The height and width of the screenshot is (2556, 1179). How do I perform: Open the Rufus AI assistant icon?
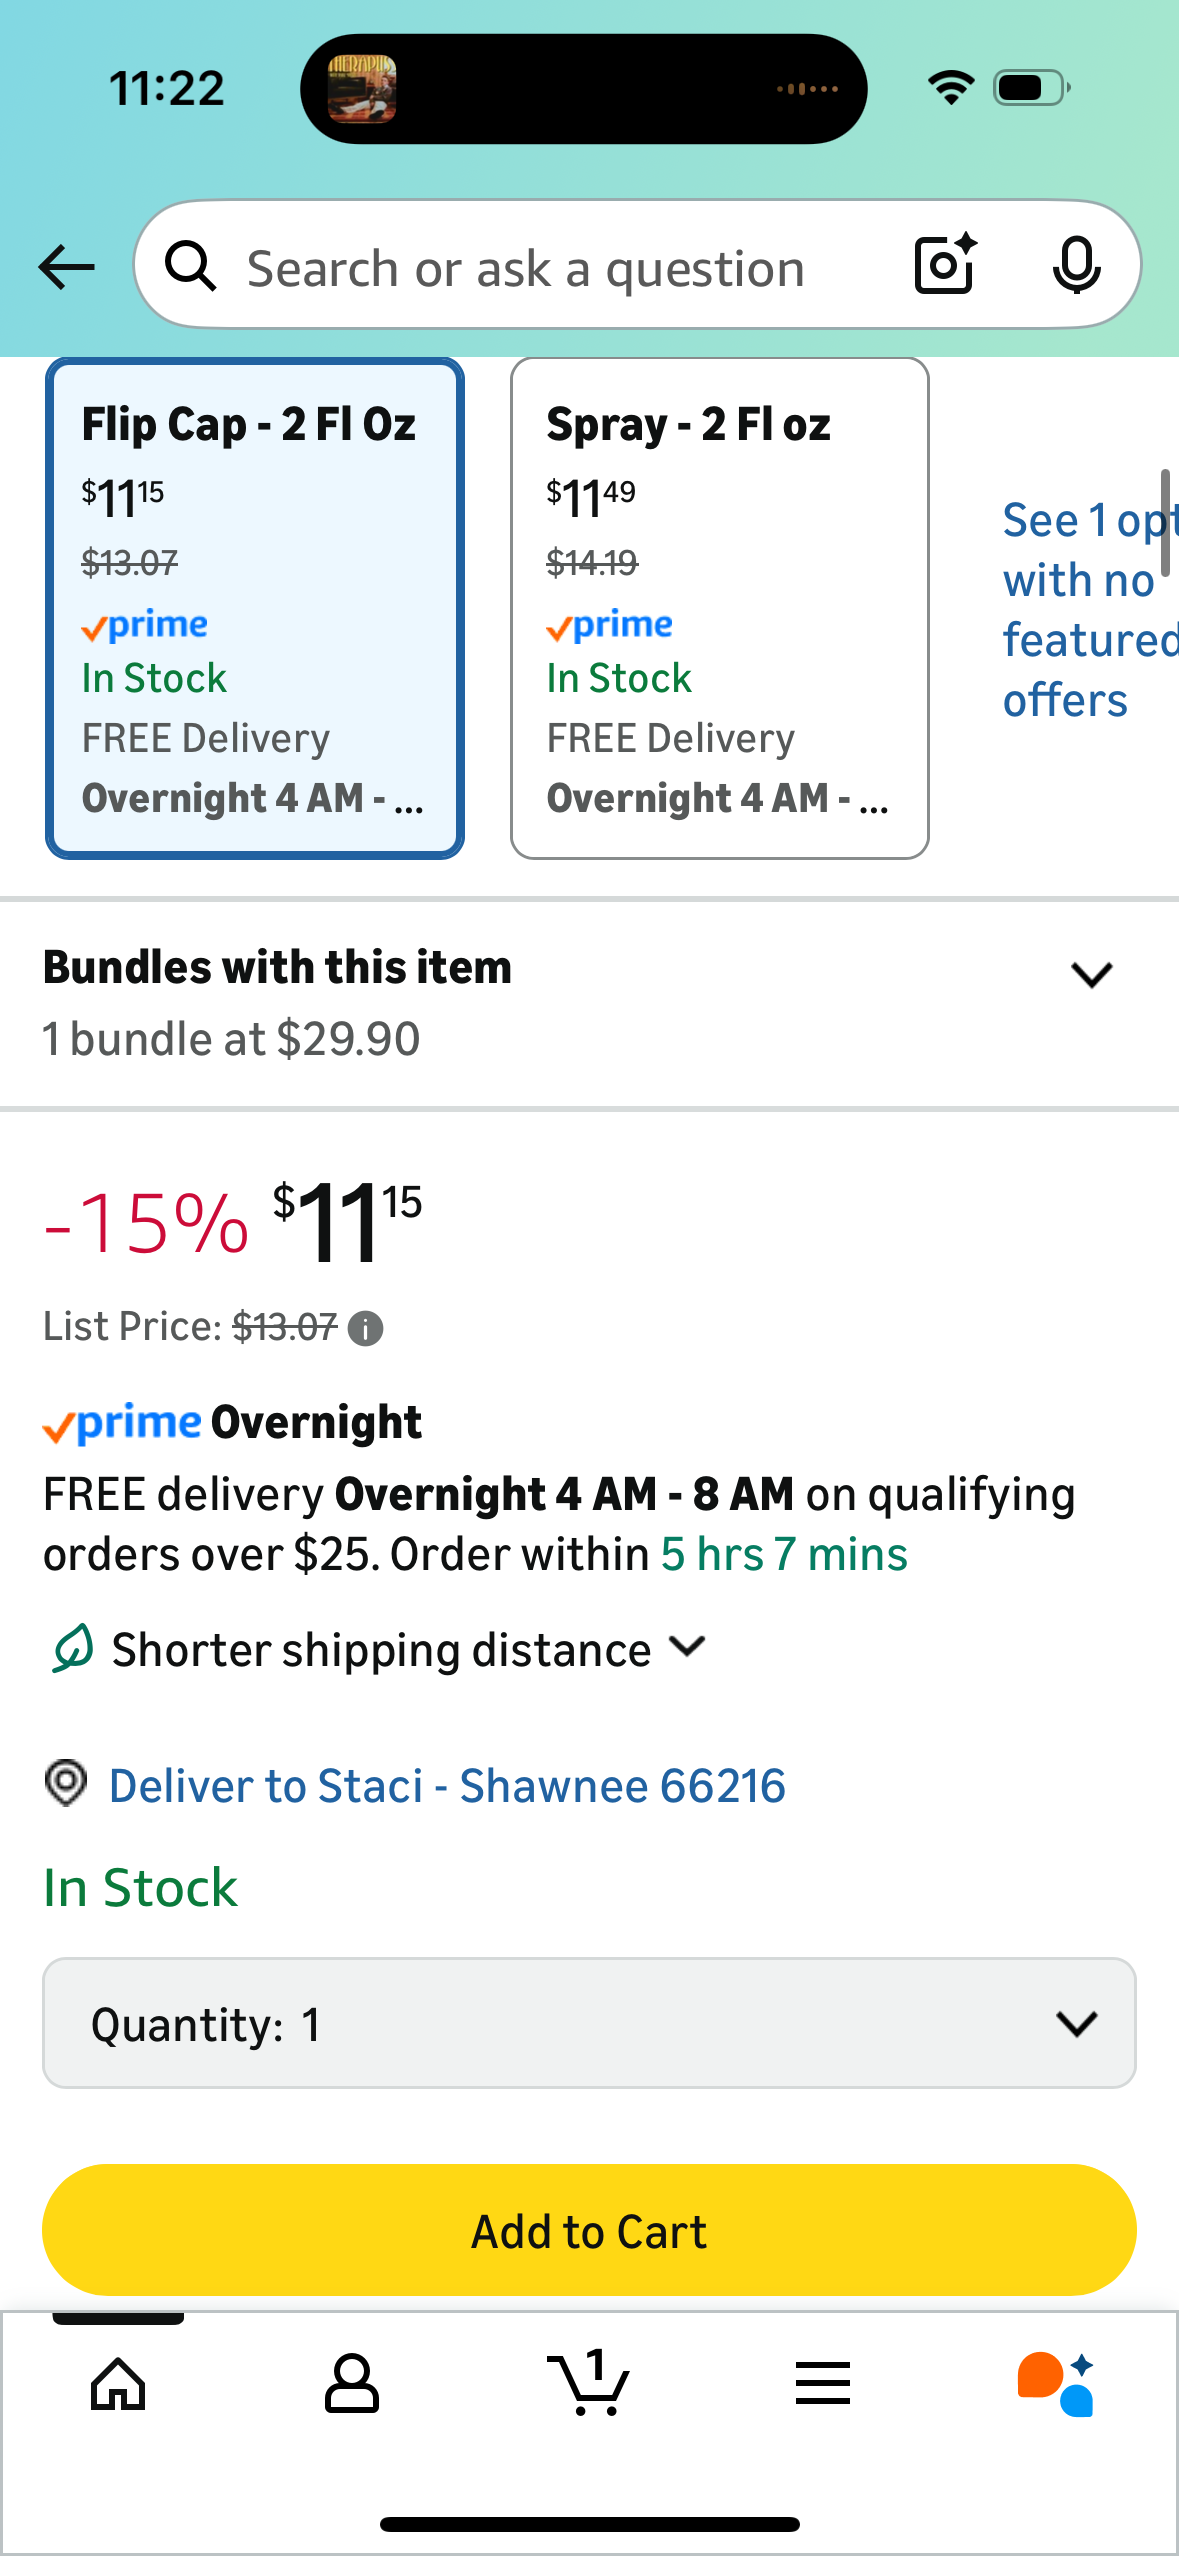[1056, 2384]
